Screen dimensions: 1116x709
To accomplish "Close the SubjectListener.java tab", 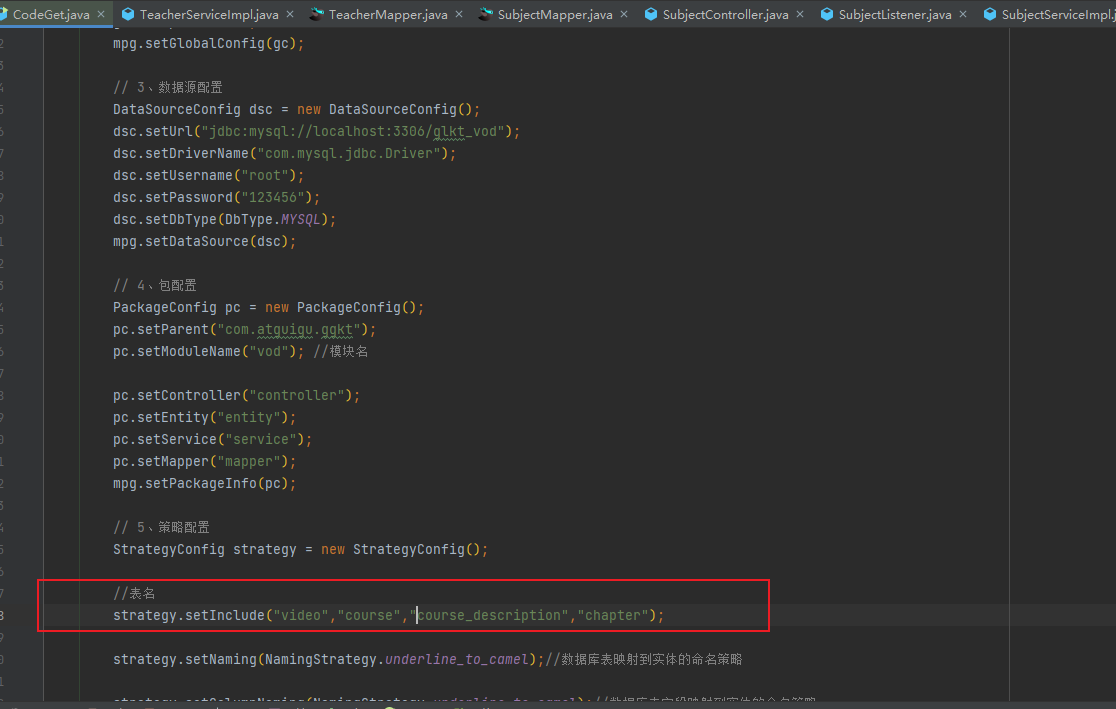I will pos(963,15).
